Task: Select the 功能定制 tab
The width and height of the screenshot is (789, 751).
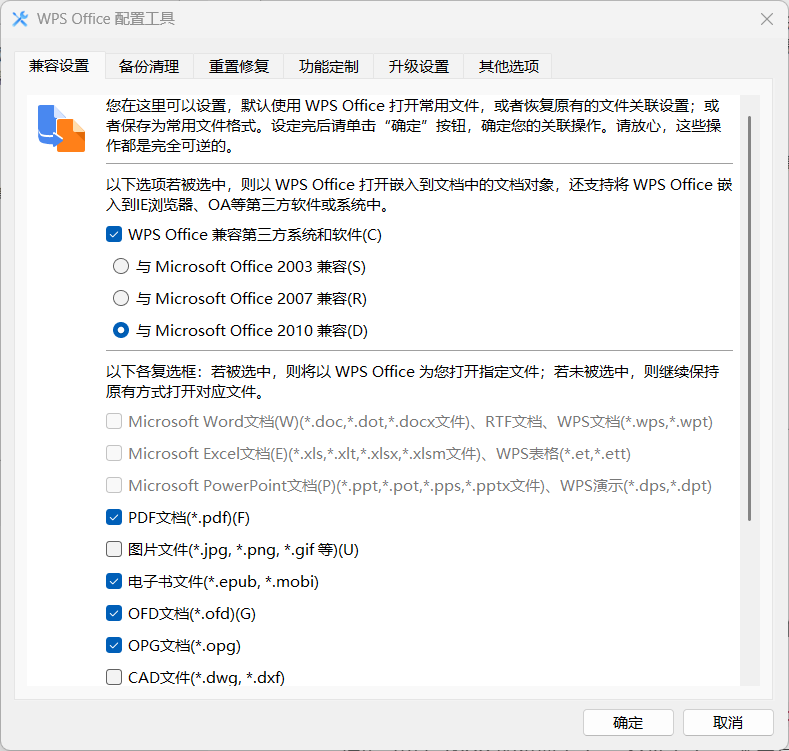Action: click(329, 66)
